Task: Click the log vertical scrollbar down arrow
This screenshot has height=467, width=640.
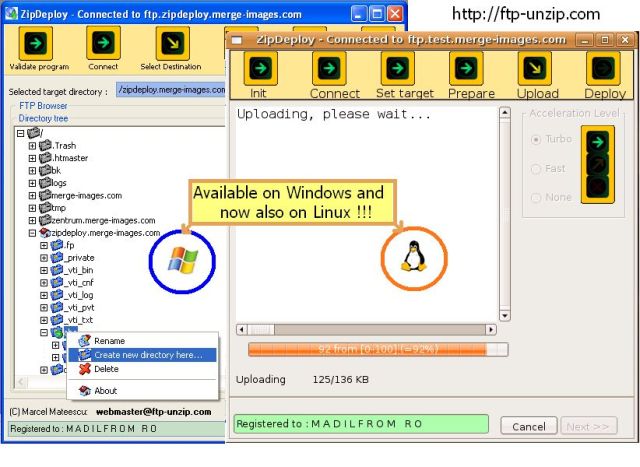Action: pos(505,316)
